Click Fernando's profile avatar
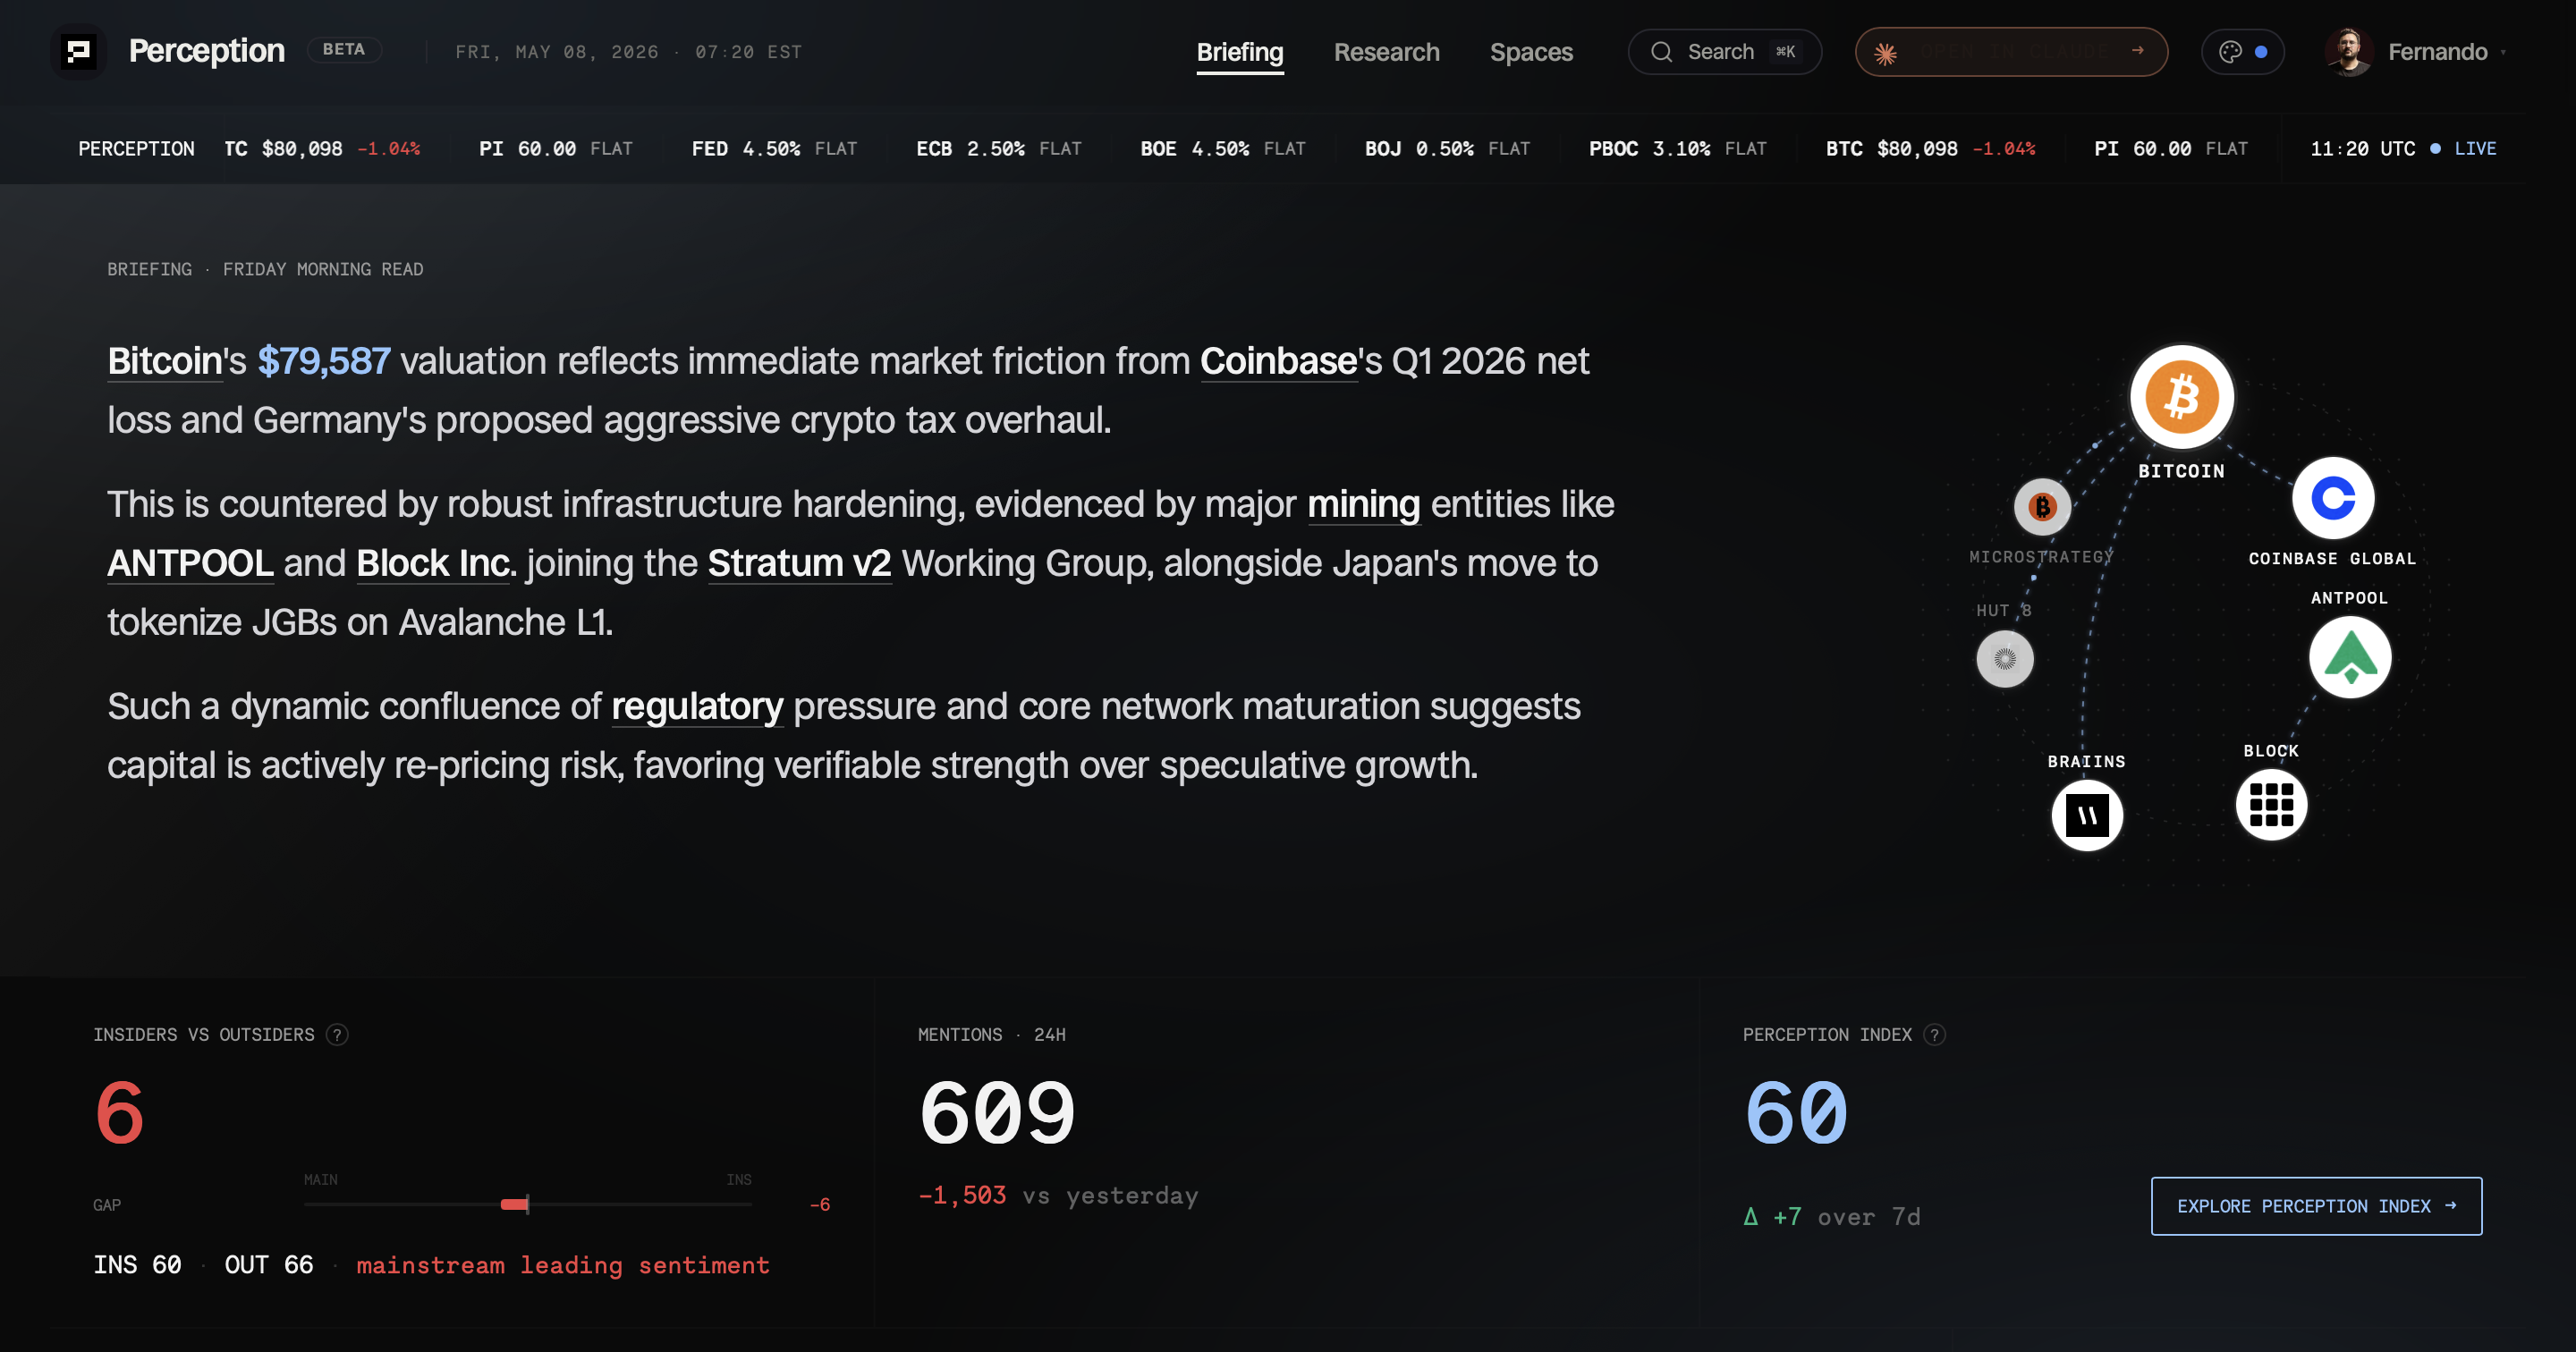This screenshot has height=1352, width=2576. coord(2349,52)
